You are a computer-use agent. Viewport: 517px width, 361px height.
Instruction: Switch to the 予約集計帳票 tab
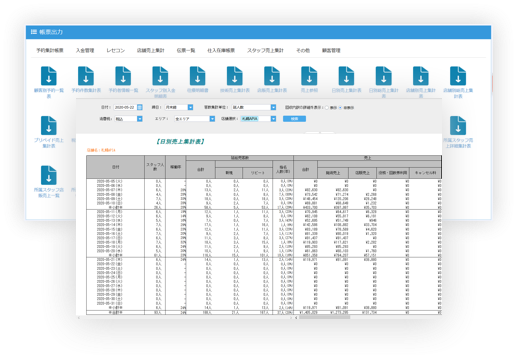click(50, 50)
